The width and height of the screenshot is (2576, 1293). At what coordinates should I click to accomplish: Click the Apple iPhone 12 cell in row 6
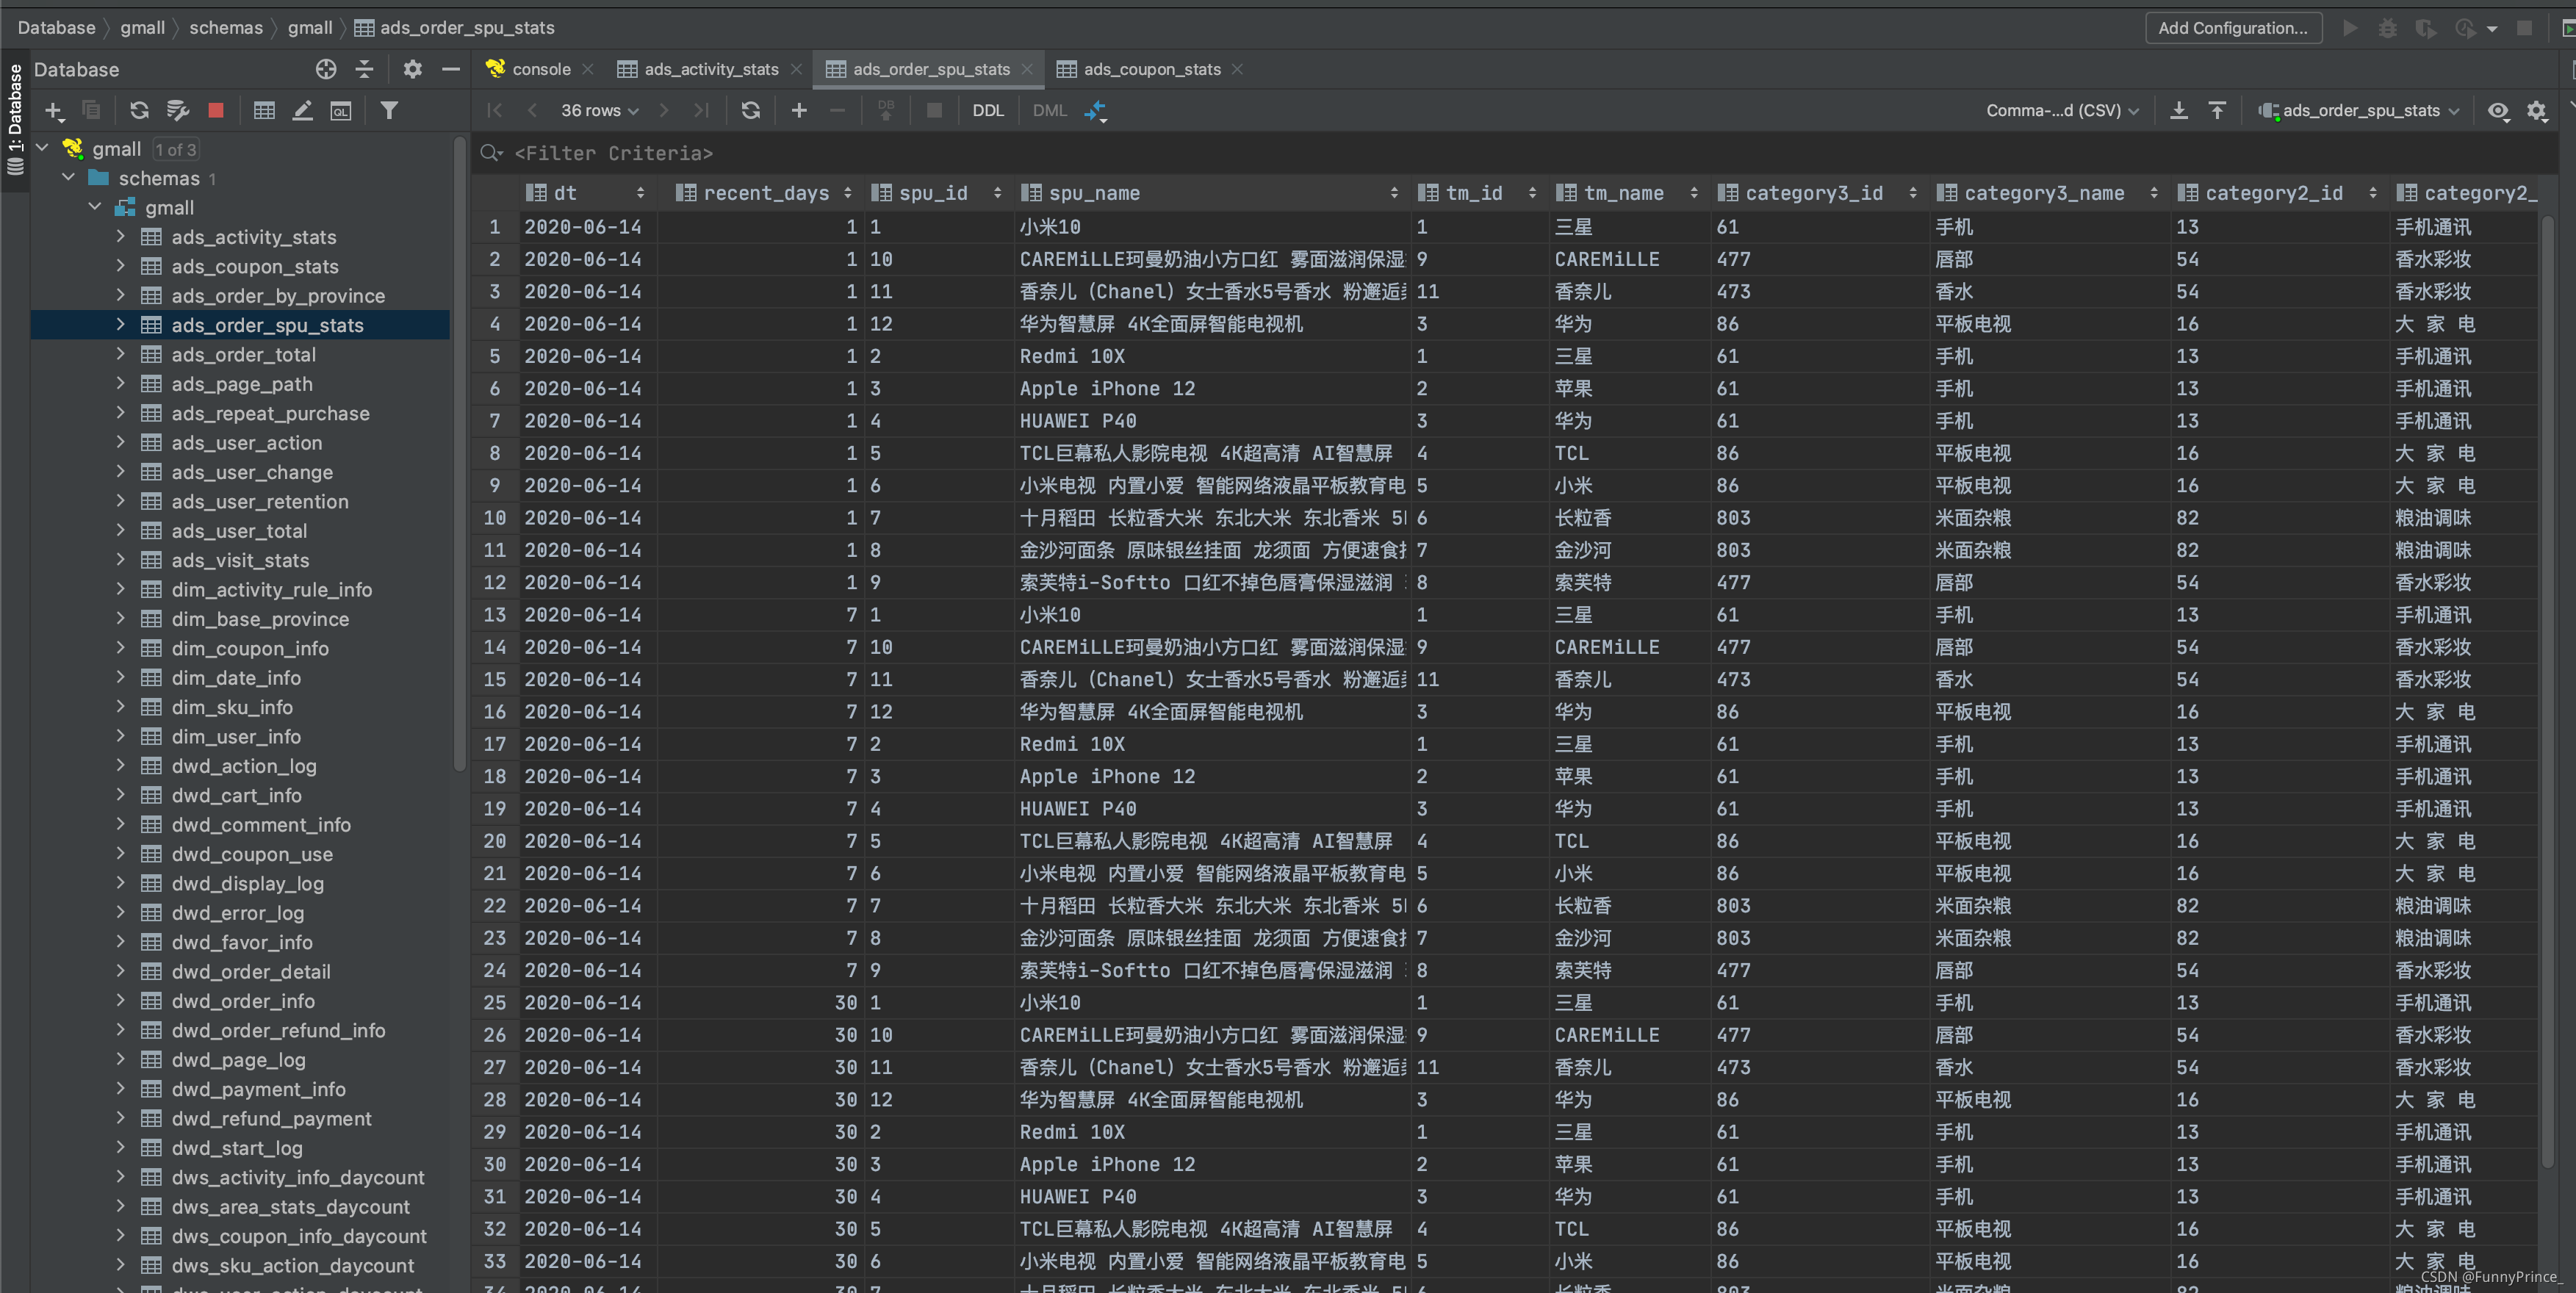(x=1211, y=388)
